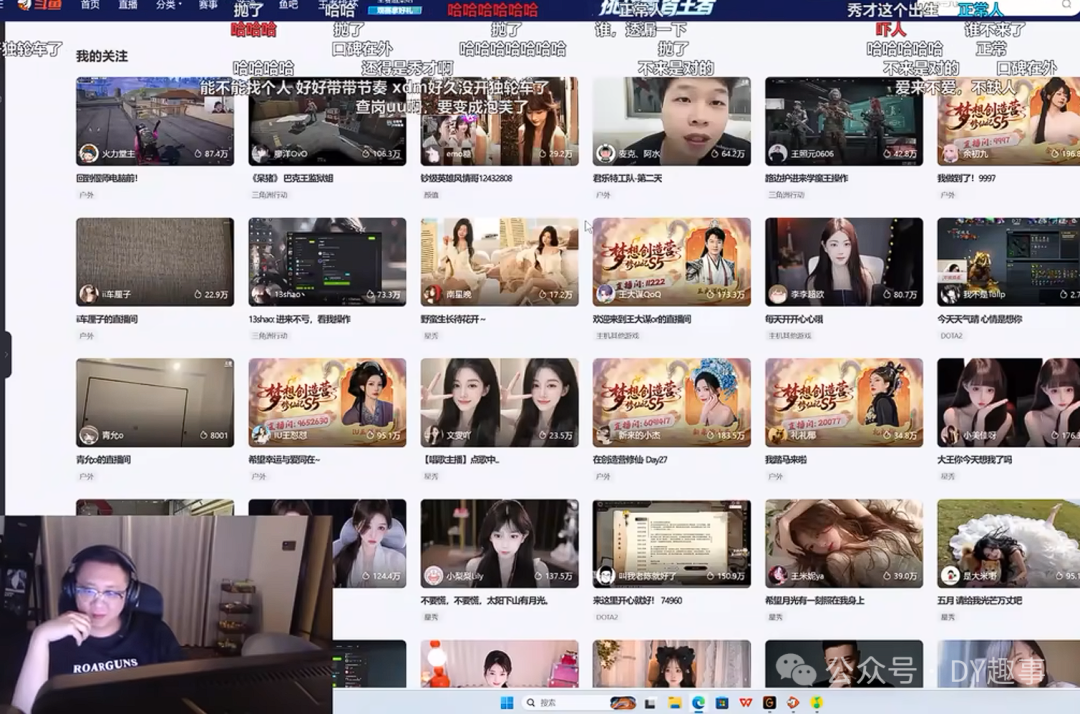
Task: Click the DOTA2 tag under 今天天气晴
Action: pos(951,336)
